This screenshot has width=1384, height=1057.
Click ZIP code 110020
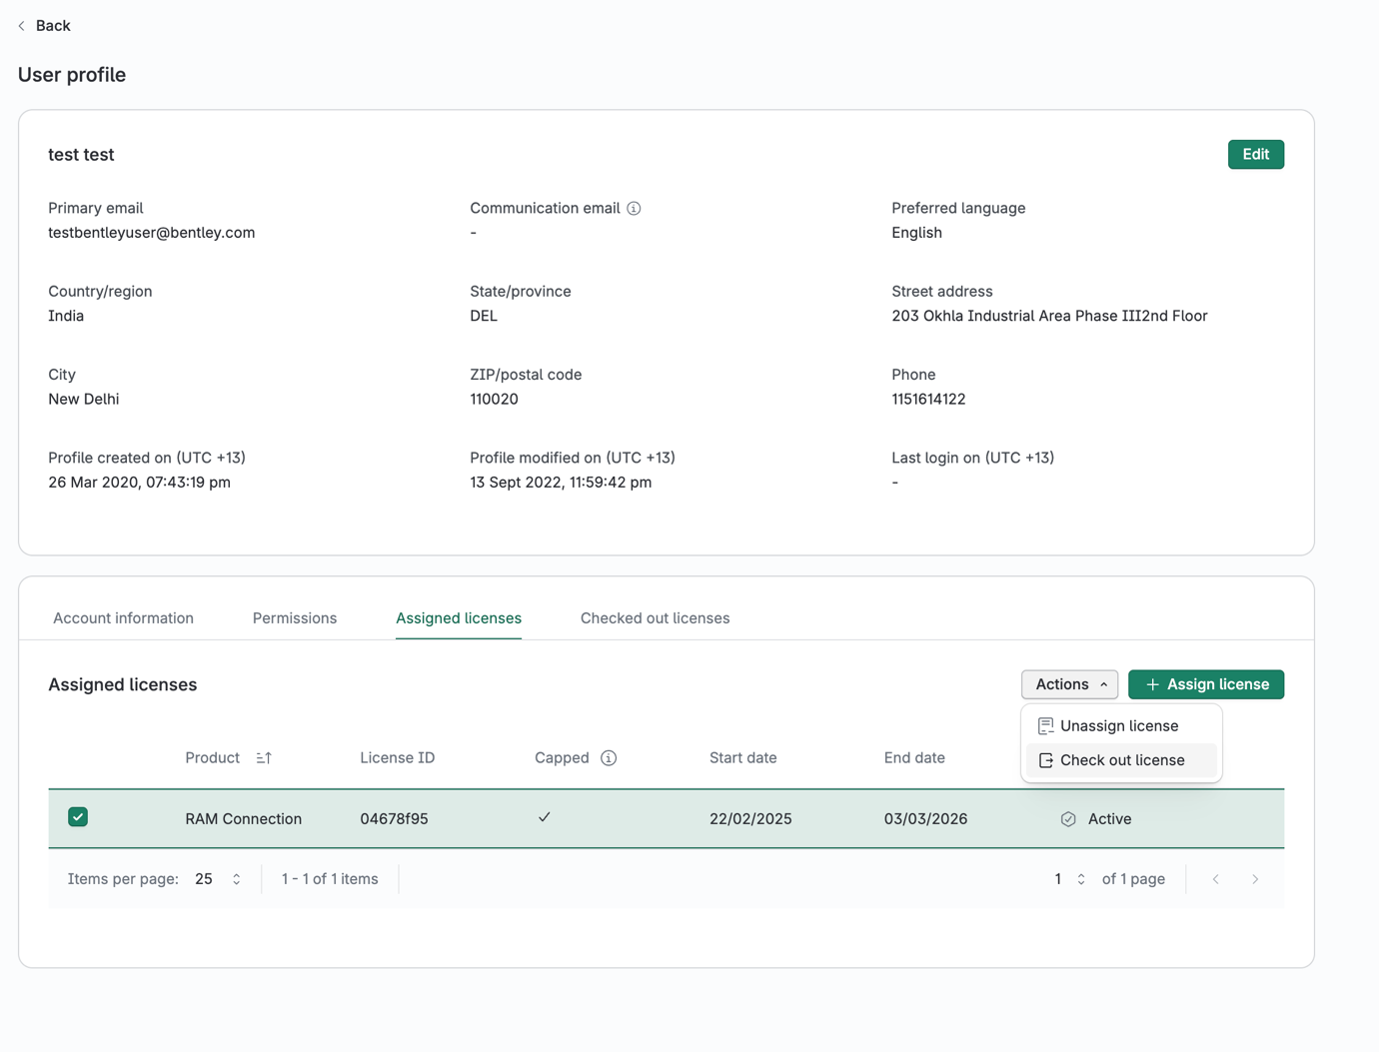pos(494,399)
